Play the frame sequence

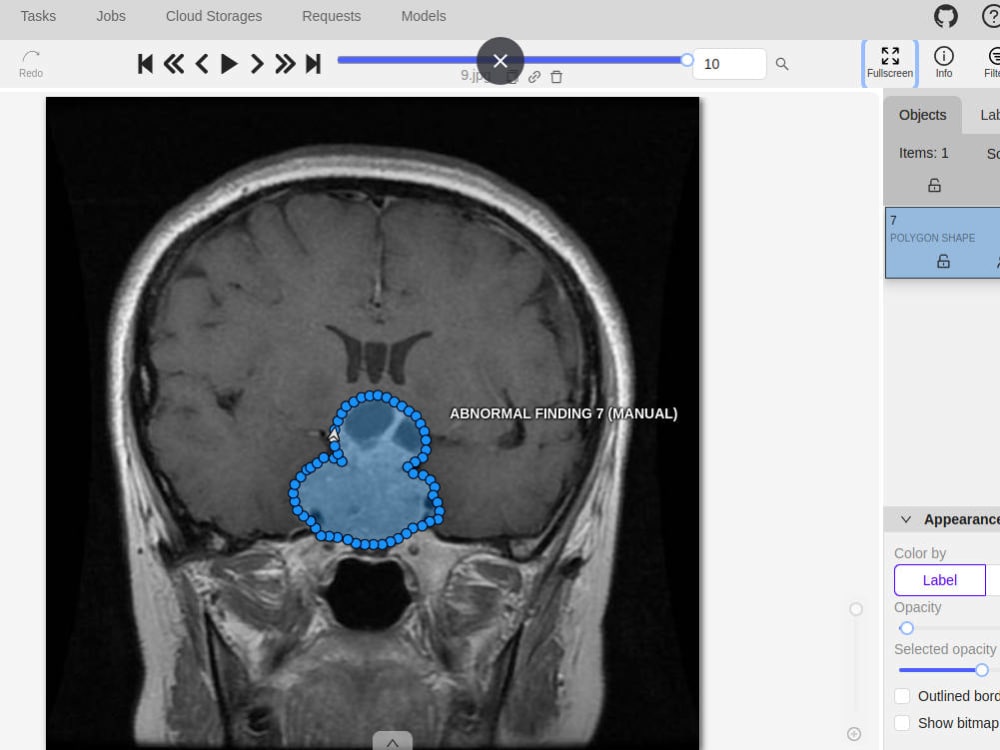coord(229,64)
